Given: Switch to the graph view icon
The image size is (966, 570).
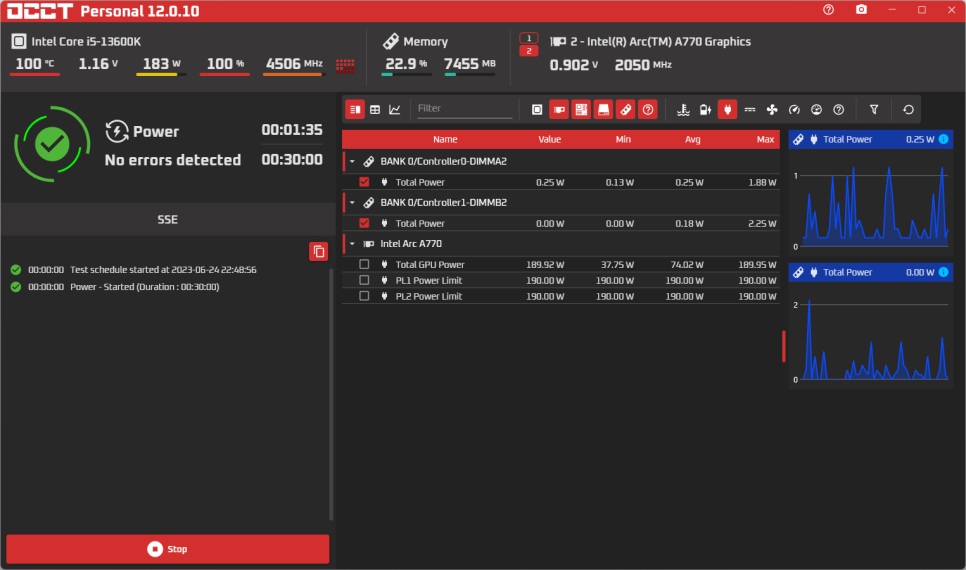Looking at the screenshot, I should click(x=395, y=110).
